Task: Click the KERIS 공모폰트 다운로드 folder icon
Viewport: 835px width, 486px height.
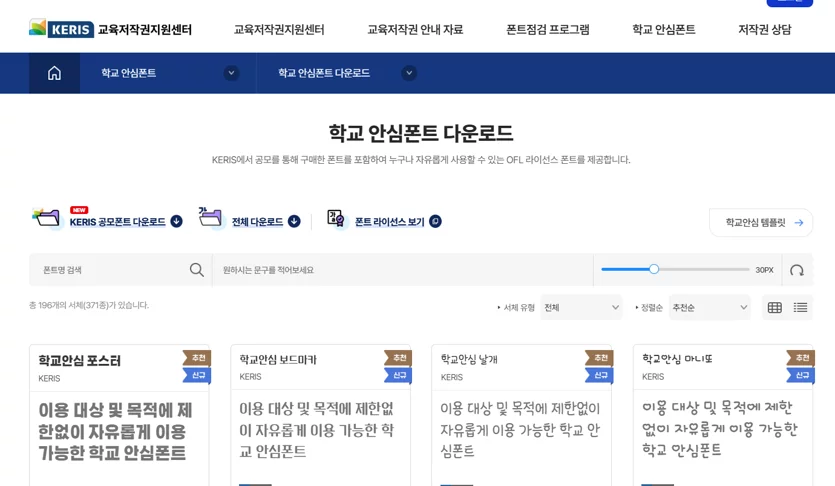Action: [46, 217]
